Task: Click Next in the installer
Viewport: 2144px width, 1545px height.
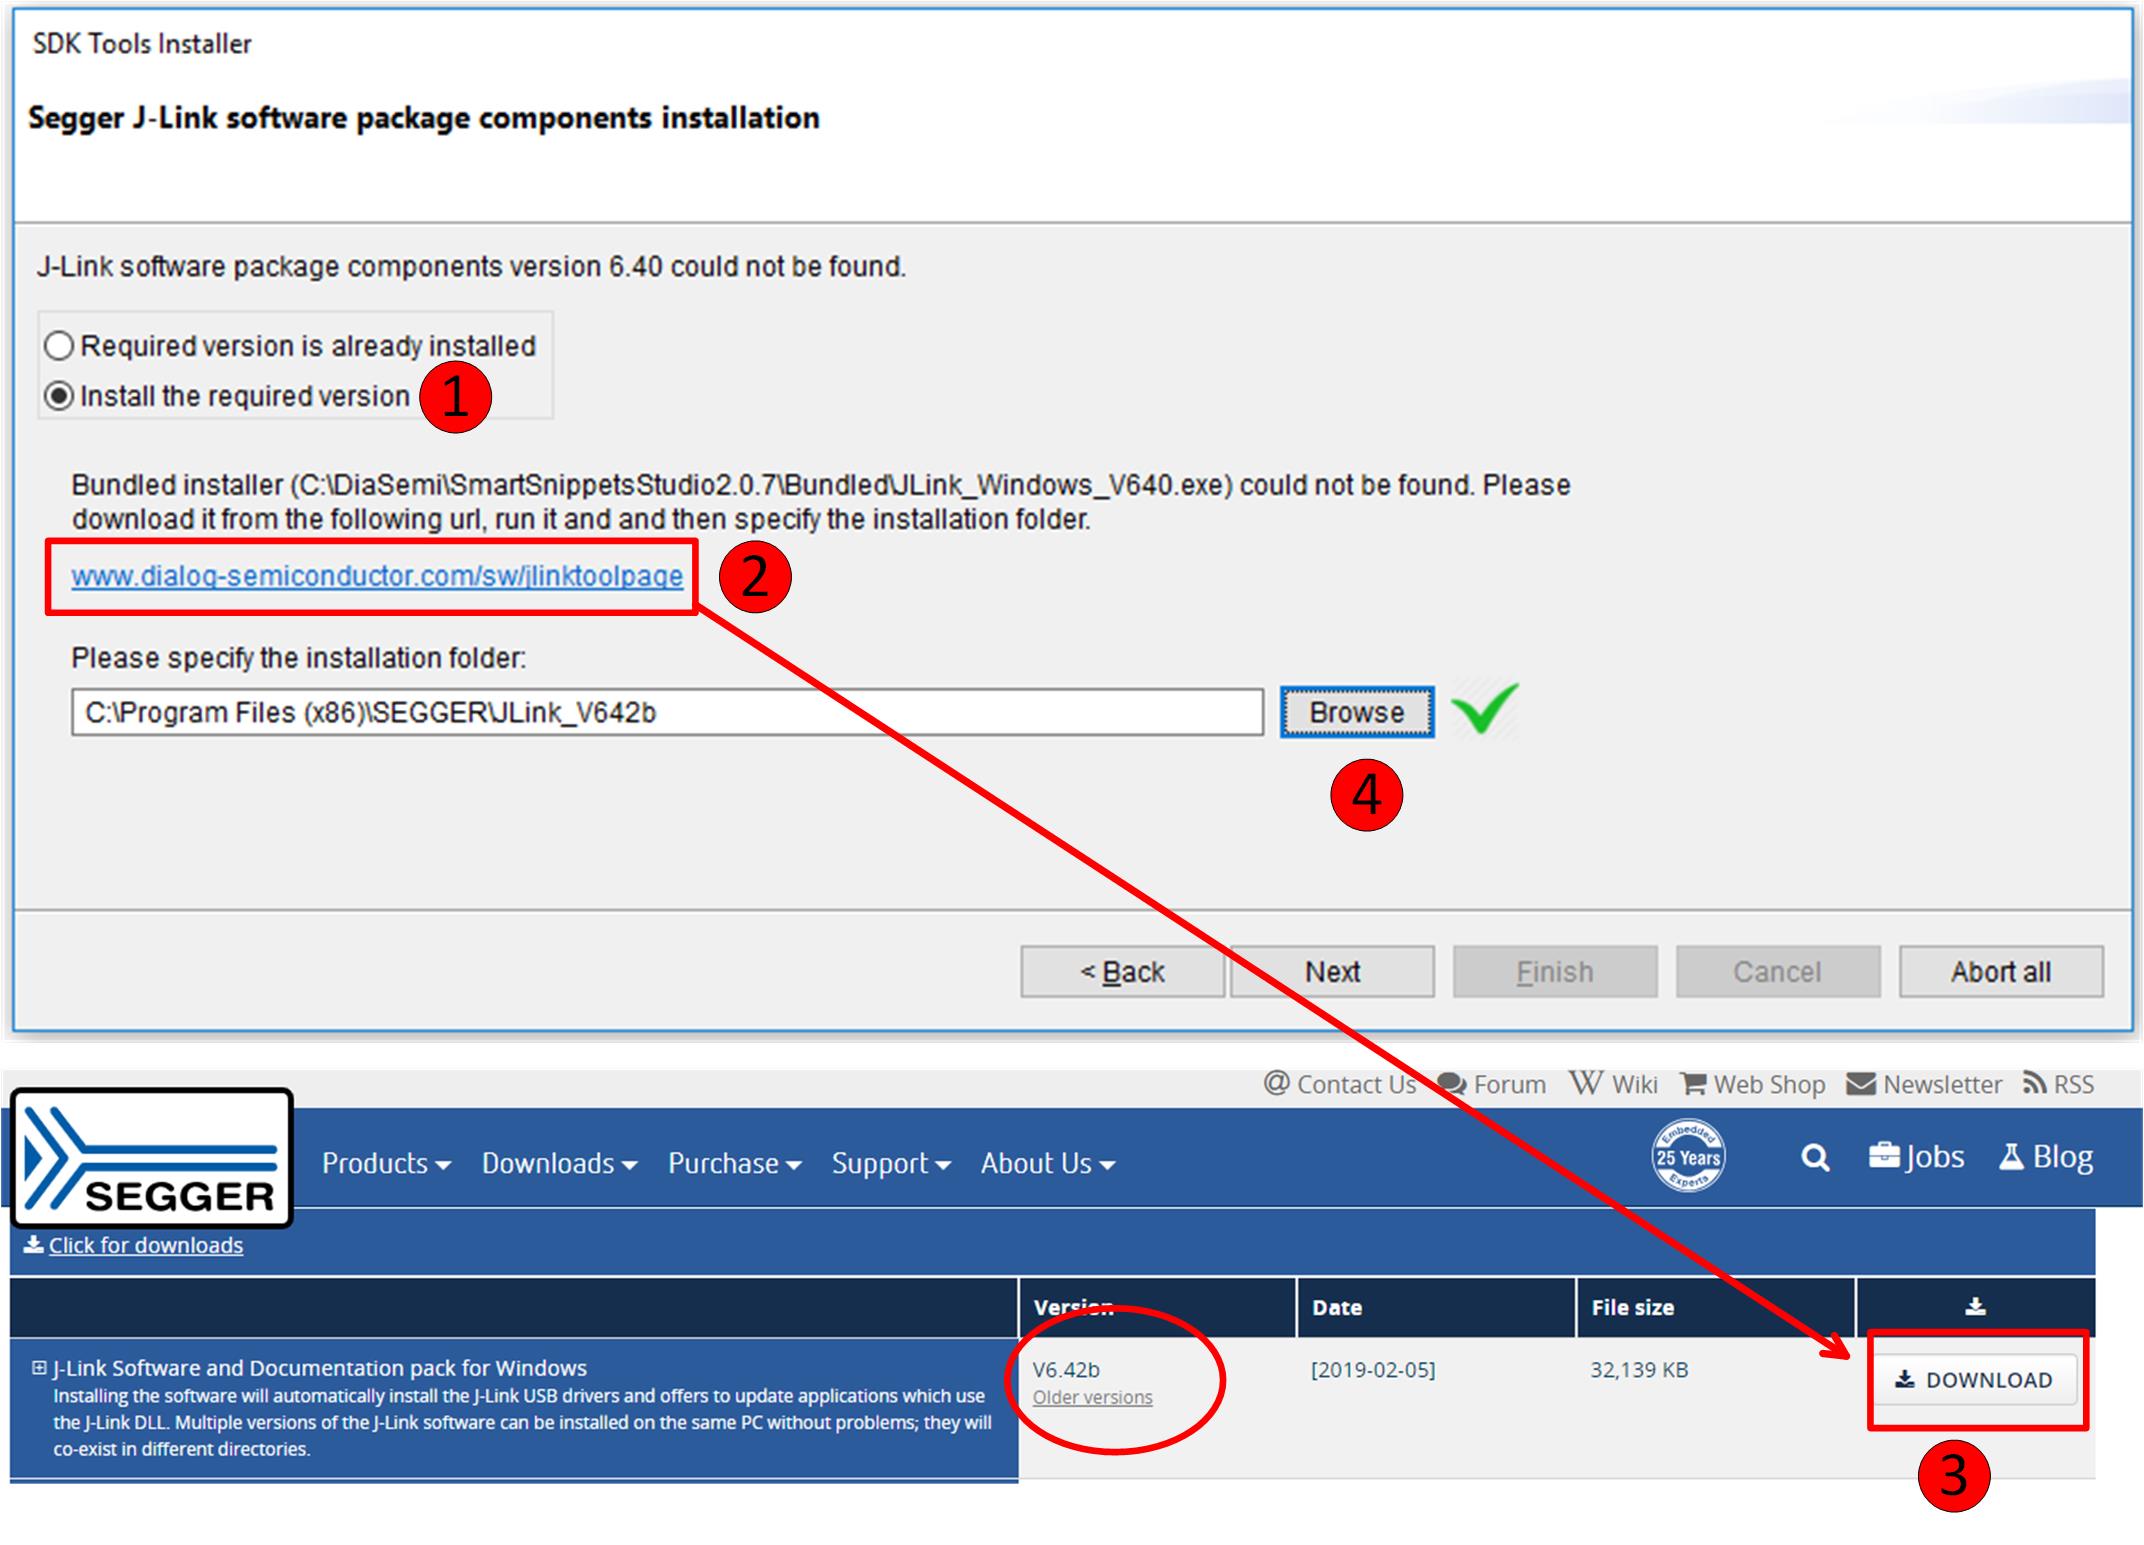Action: [1332, 972]
